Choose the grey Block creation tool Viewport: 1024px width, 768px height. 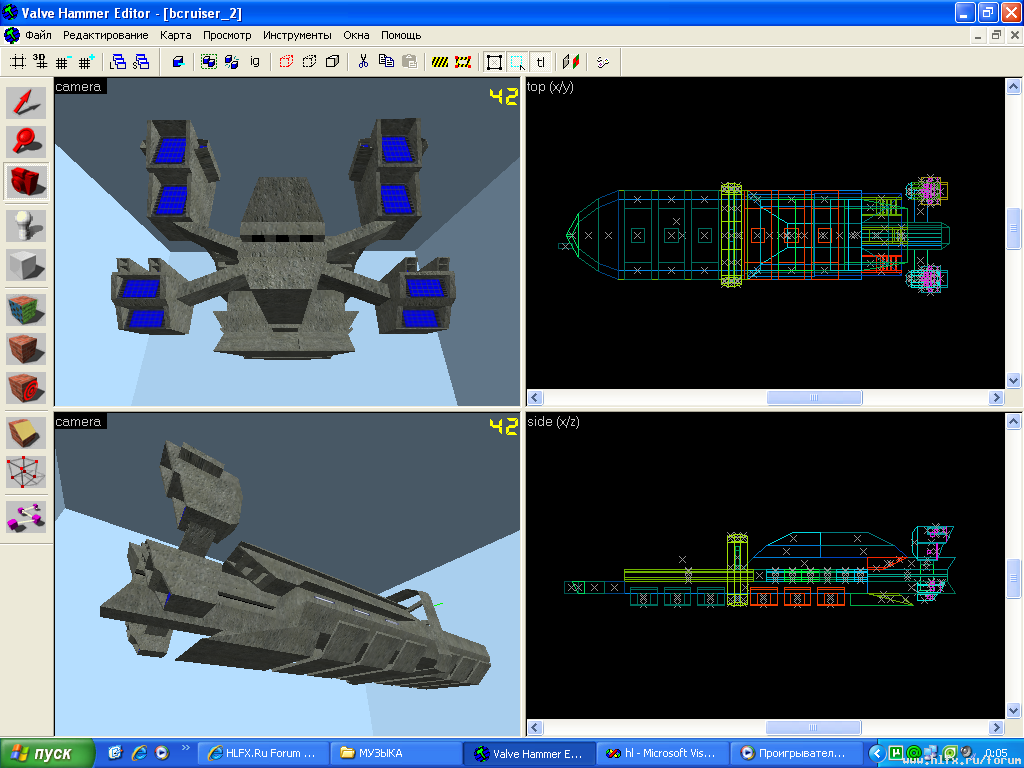coord(26,266)
